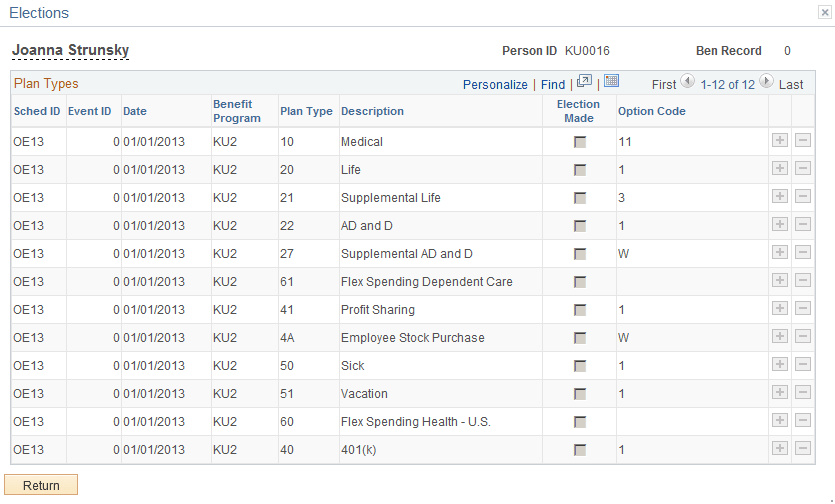Click the Return button
835x504 pixels.
coord(41,485)
